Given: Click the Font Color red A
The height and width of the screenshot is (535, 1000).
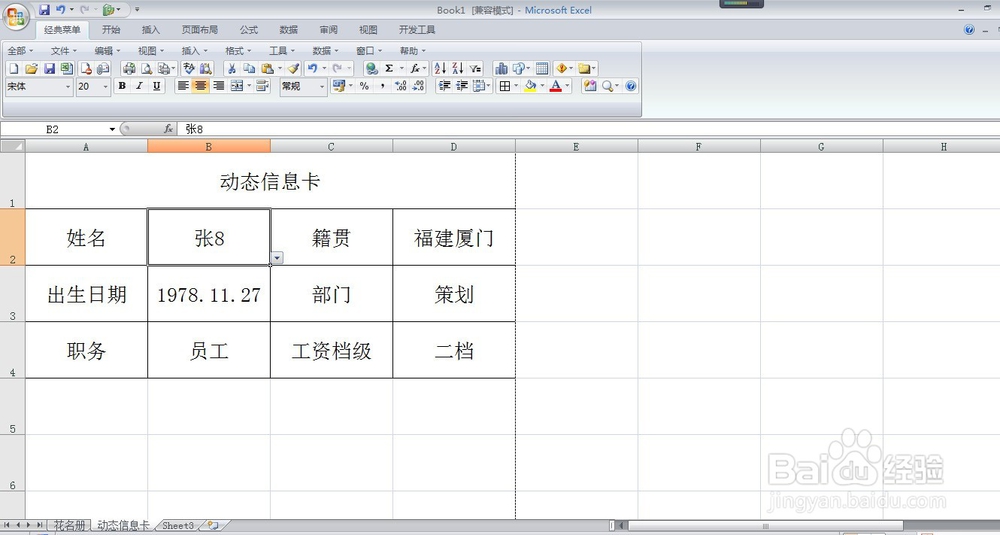Looking at the screenshot, I should click(x=555, y=86).
